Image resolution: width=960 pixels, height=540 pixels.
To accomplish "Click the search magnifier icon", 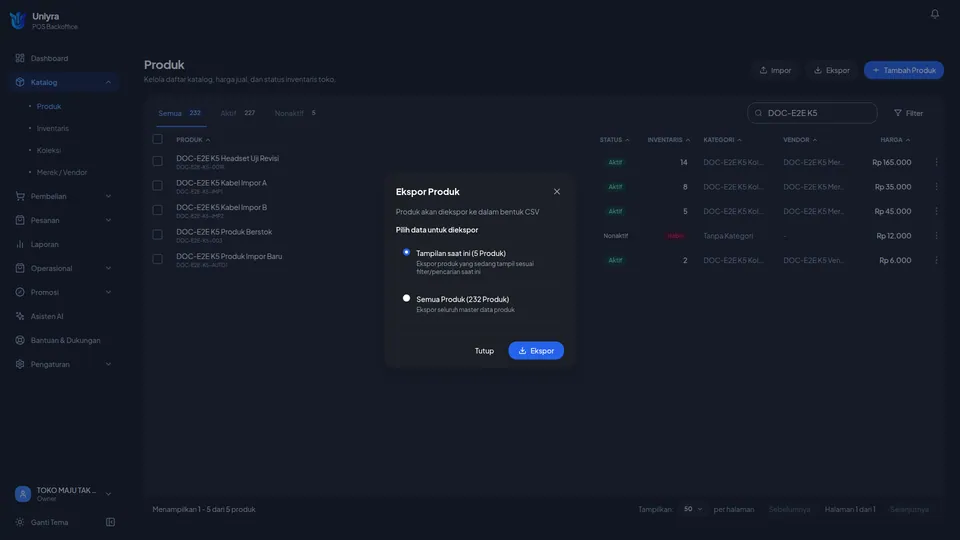I will (759, 113).
